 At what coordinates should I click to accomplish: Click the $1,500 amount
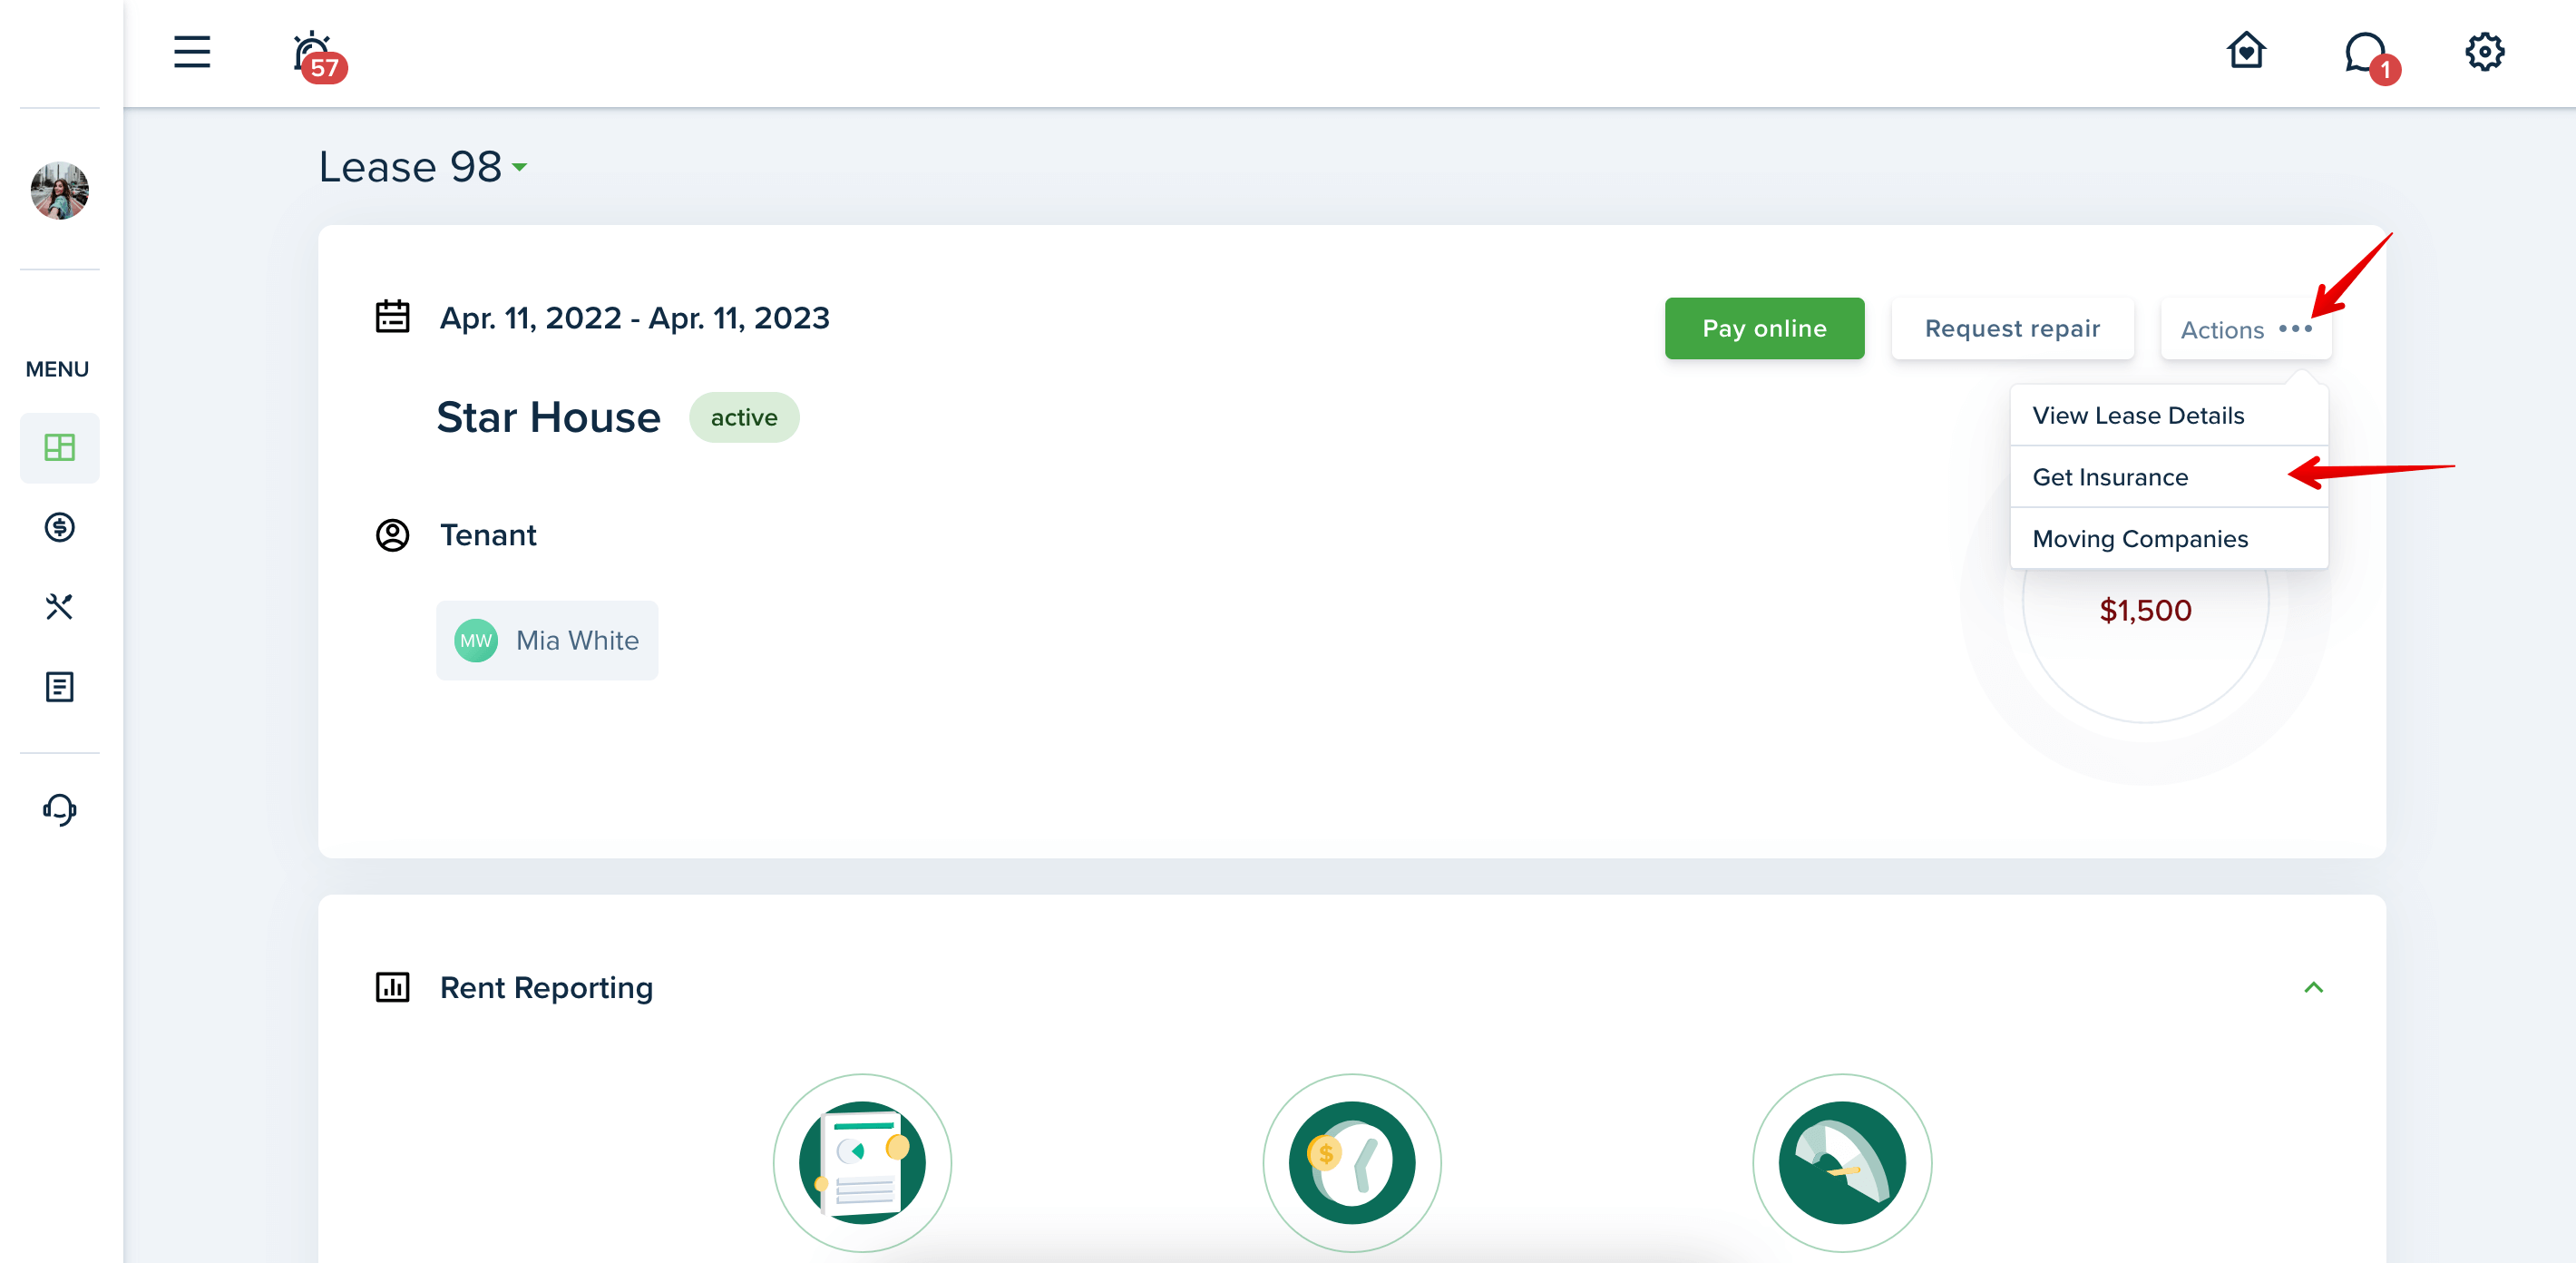point(2145,610)
